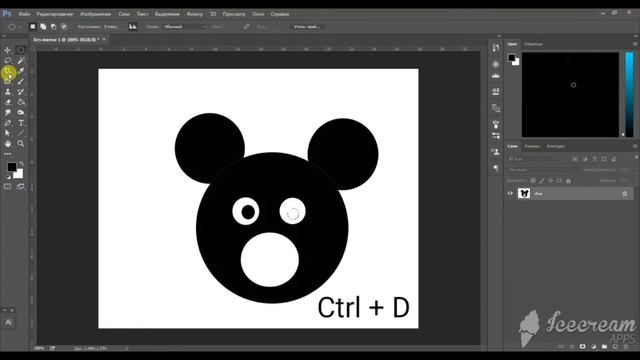Click Intersect with Selection mode button
The image size is (640, 360).
point(64,27)
